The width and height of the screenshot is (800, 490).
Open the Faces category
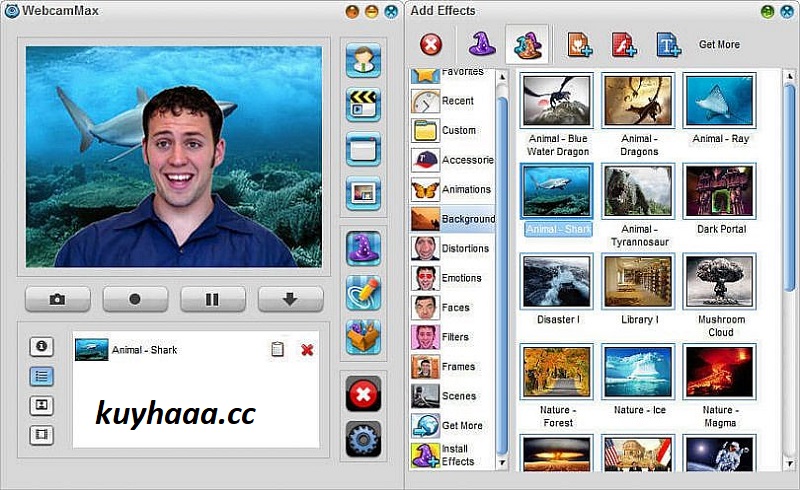click(x=453, y=308)
